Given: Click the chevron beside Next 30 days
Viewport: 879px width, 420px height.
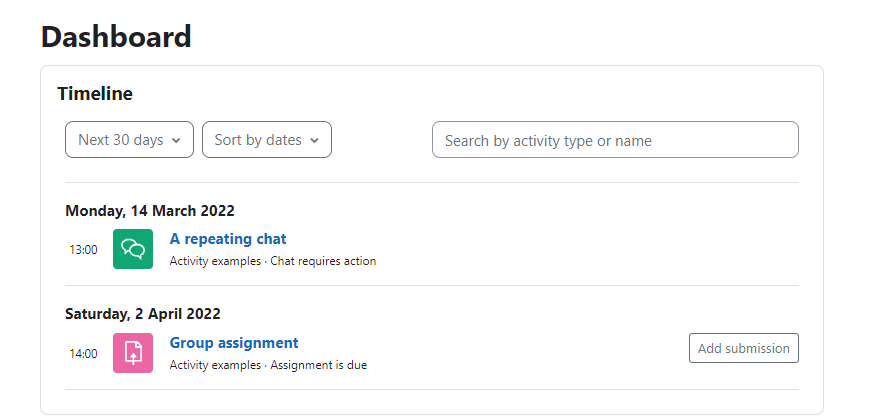Looking at the screenshot, I should (x=176, y=140).
